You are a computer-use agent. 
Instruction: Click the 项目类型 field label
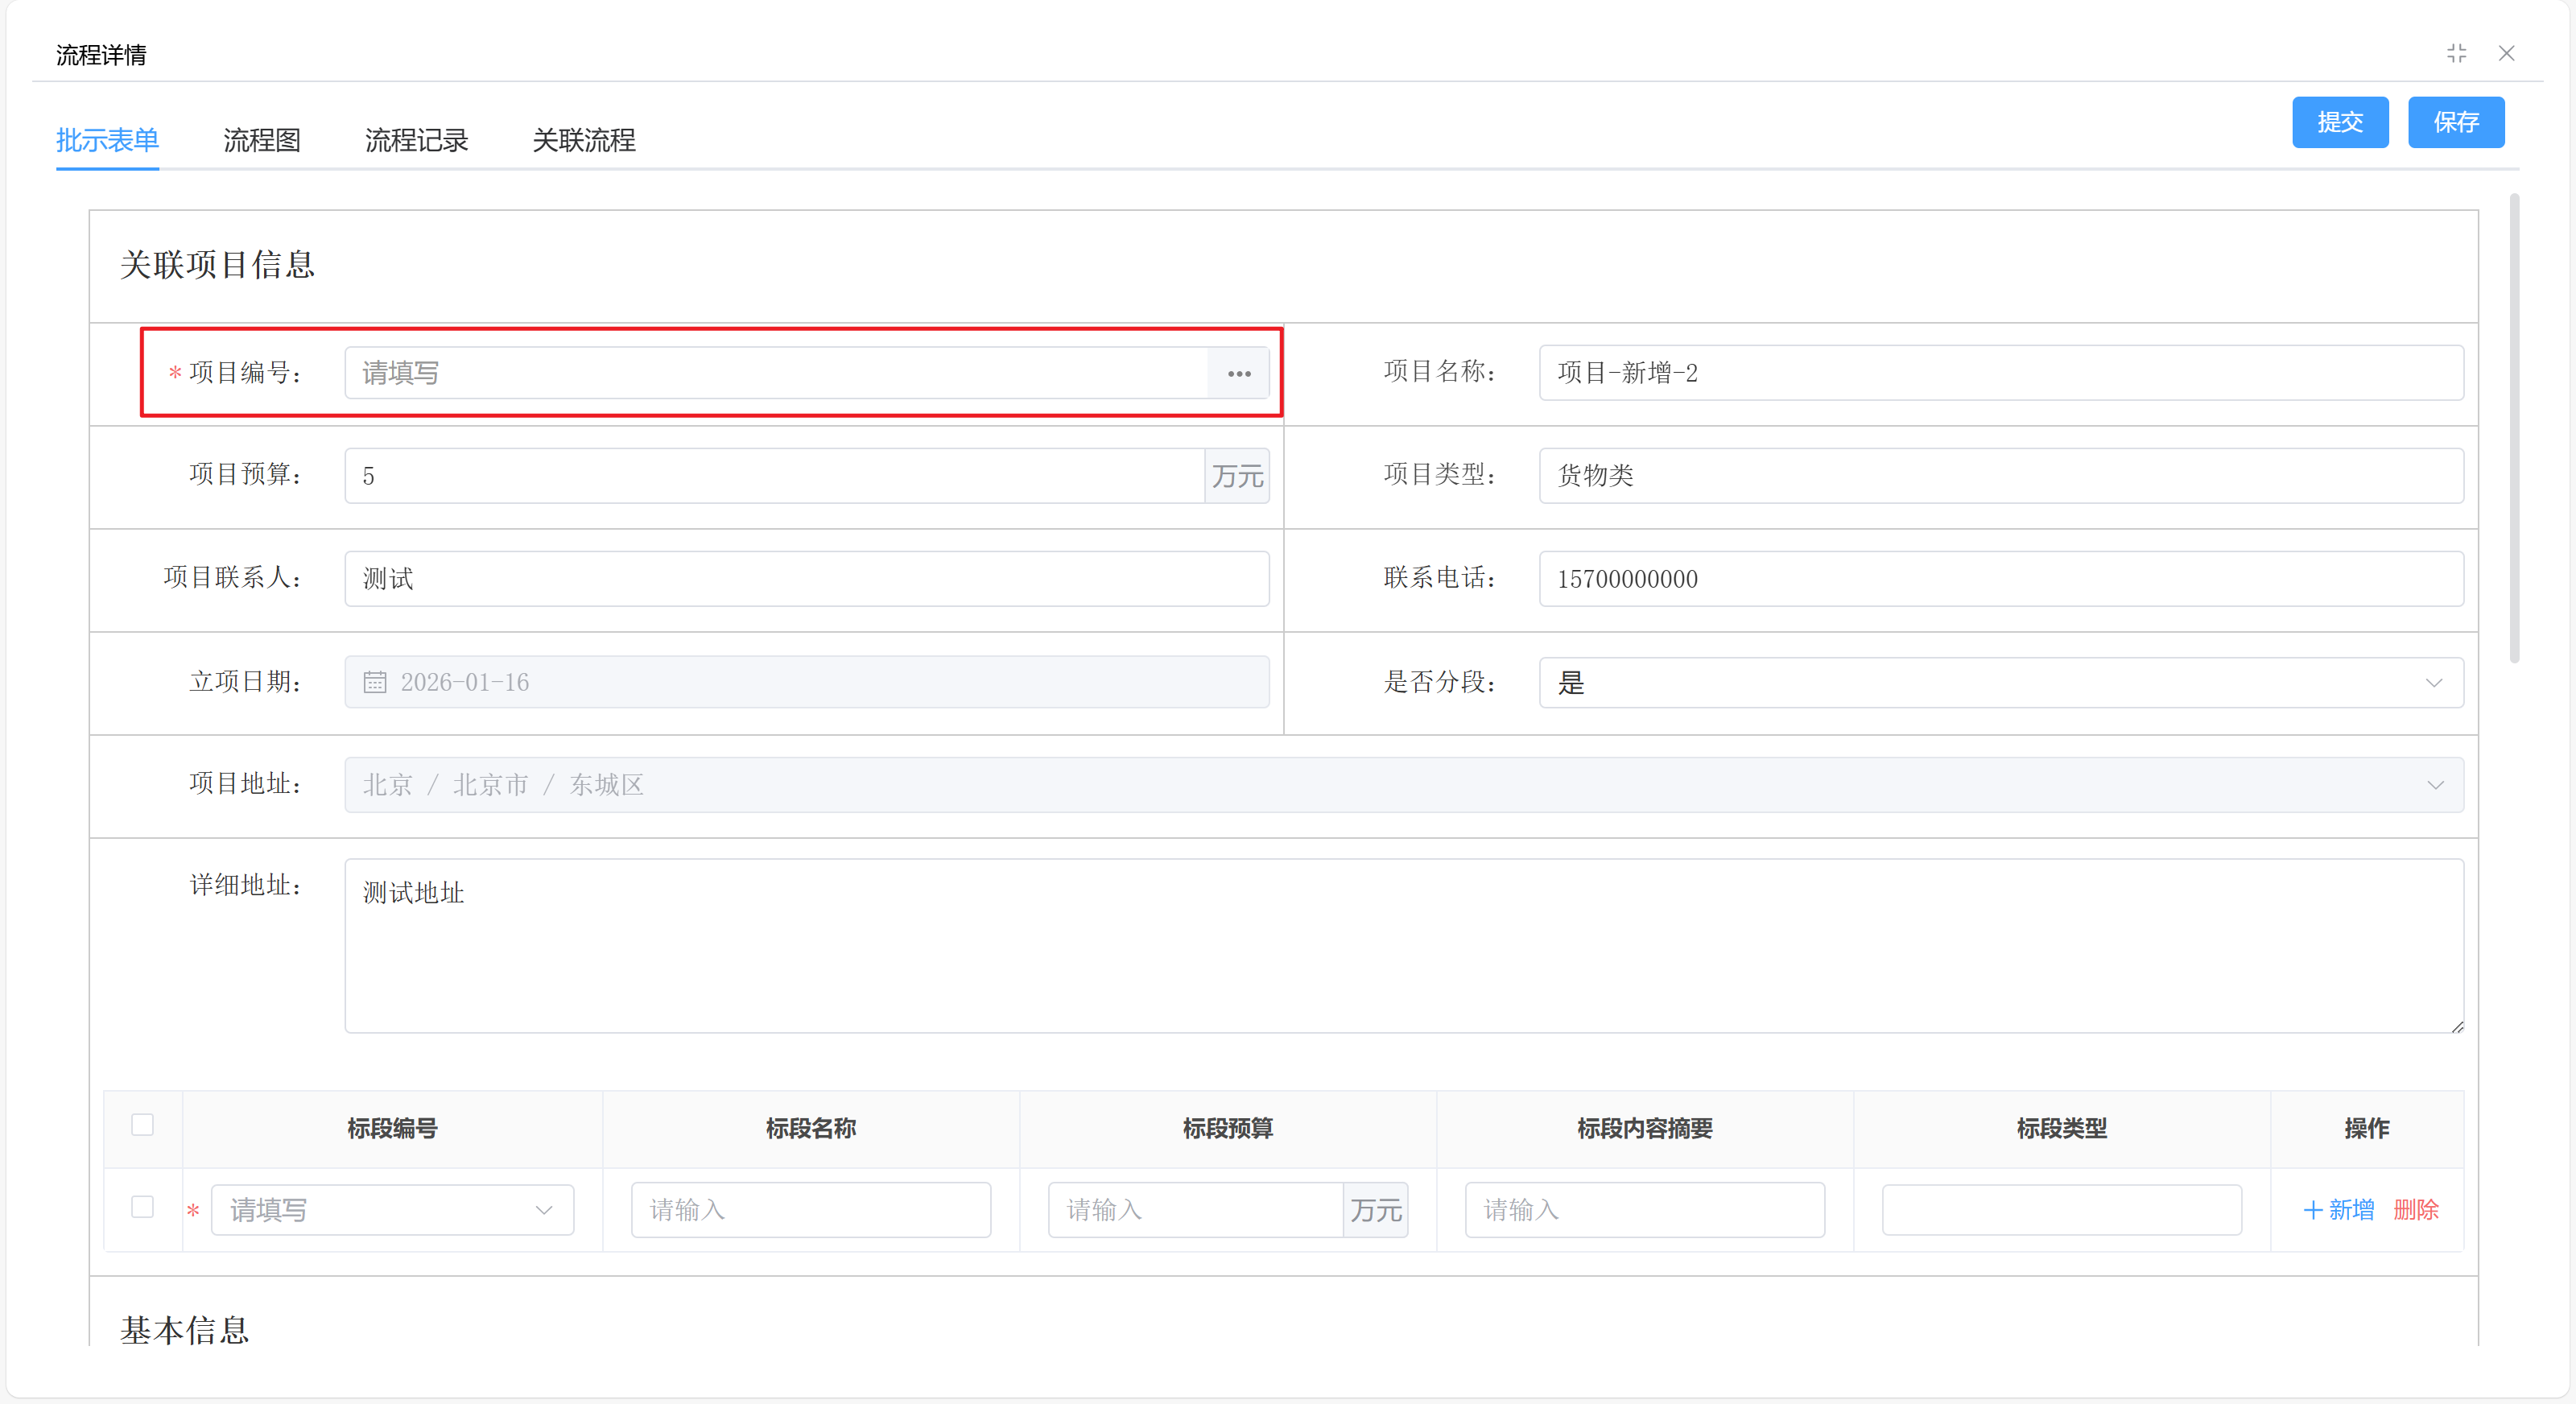1441,475
